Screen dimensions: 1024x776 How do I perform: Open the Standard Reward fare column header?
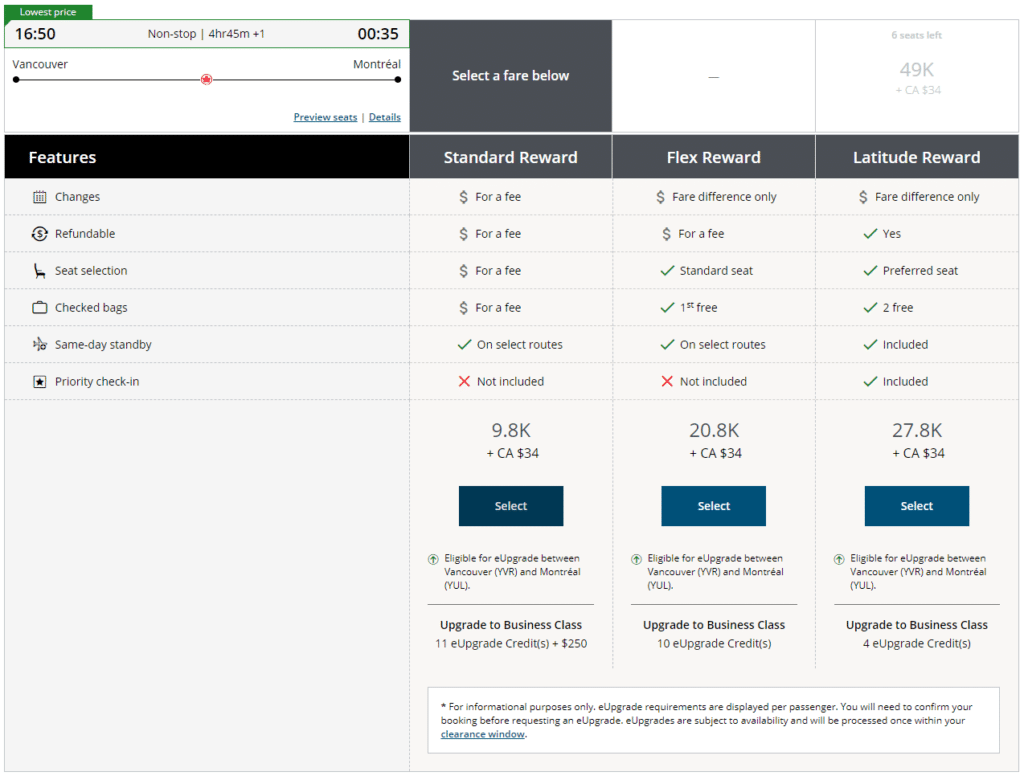click(510, 157)
